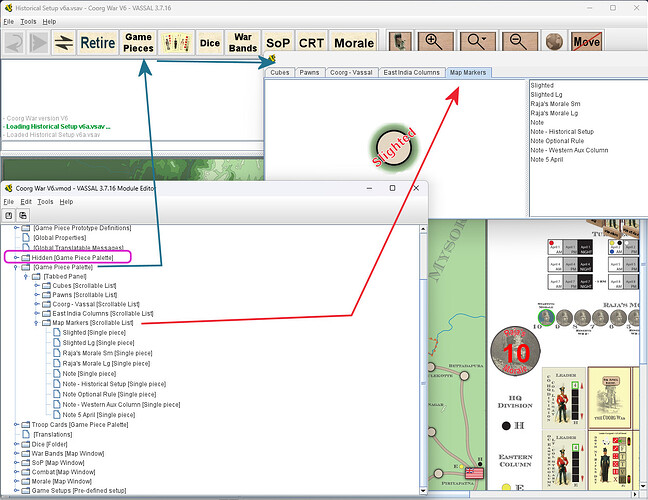
Task: Open File menu in Module Editor
Action: pos(8,202)
